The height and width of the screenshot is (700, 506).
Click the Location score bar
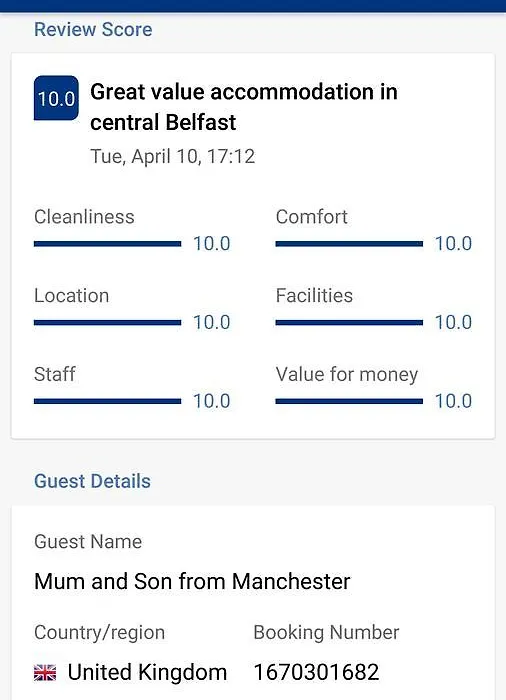pyautogui.click(x=108, y=322)
